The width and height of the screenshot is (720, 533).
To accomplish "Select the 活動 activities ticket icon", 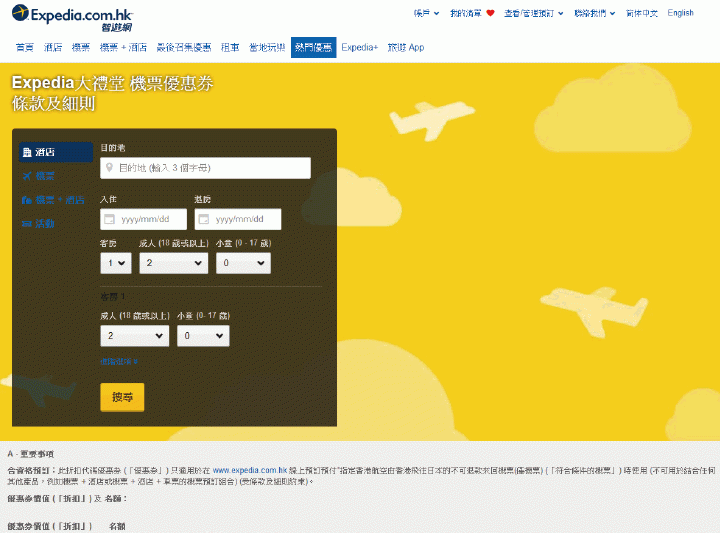I will click(x=39, y=224).
